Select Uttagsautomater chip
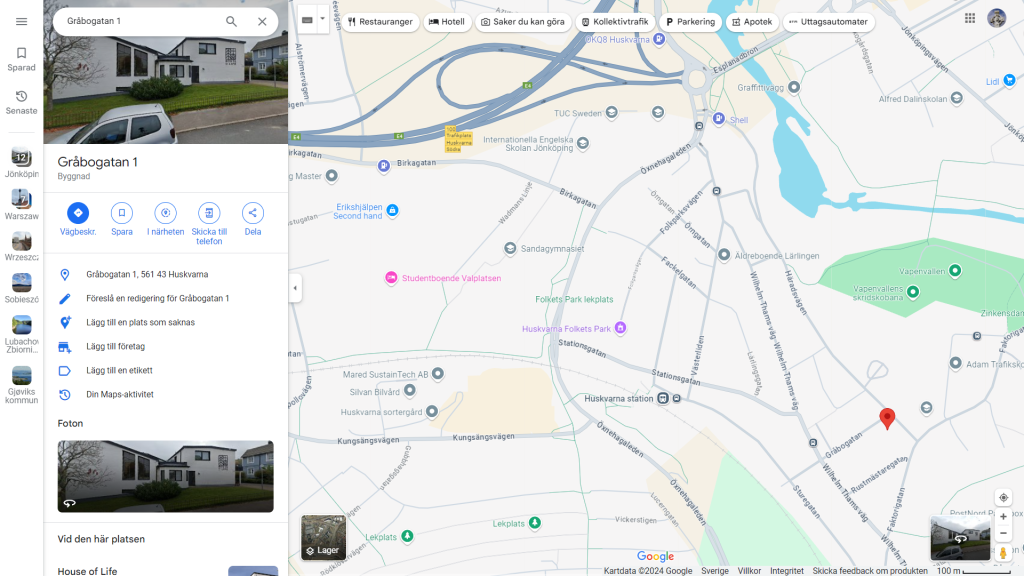Image resolution: width=1024 pixels, height=576 pixels. [828, 22]
